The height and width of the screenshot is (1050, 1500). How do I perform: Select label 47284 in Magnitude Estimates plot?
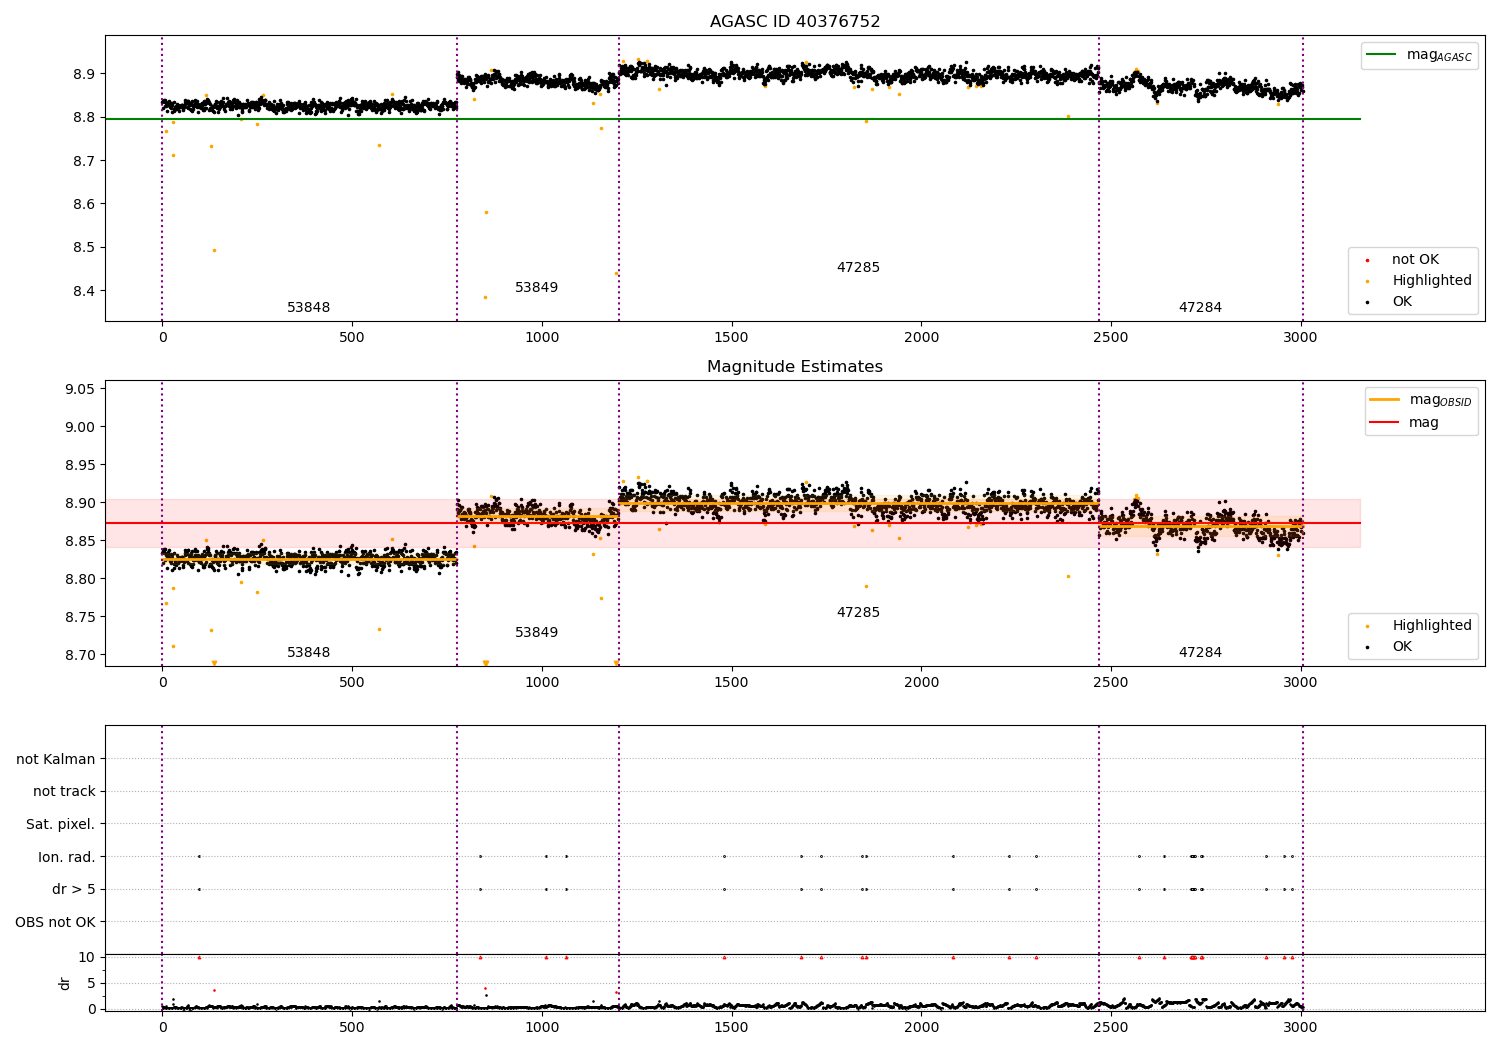1200,653
